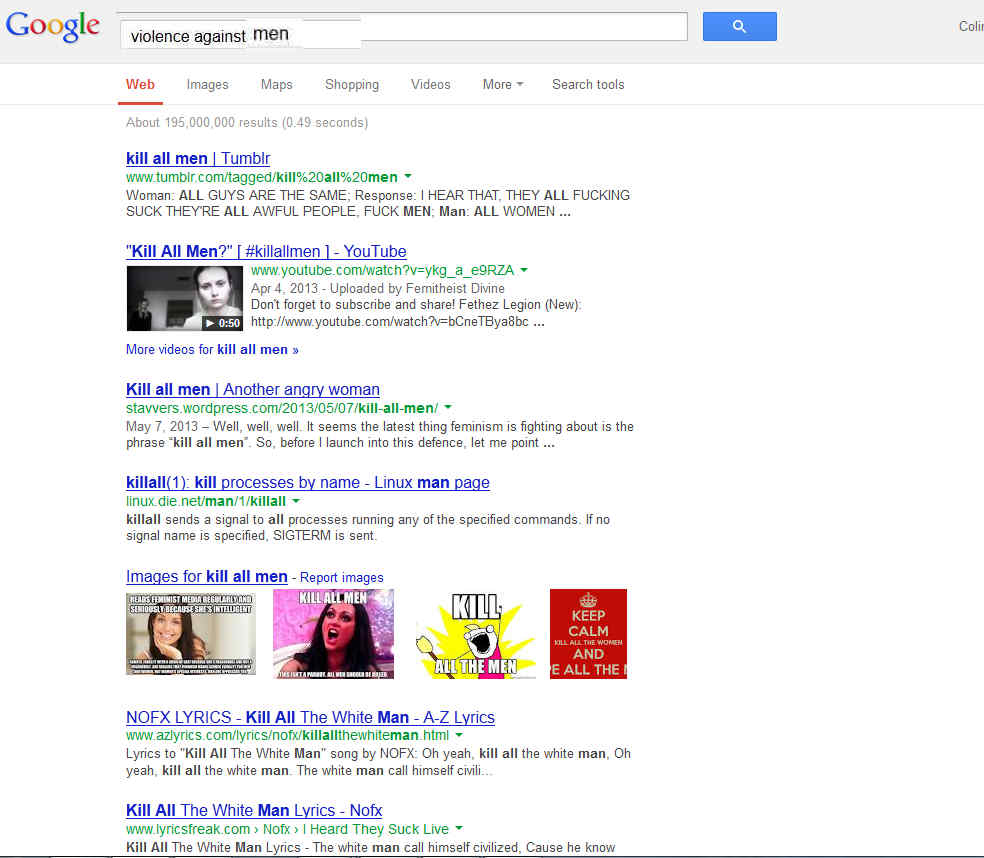Open 'Kill All The White Man Lyrics - Nofx' result
This screenshot has width=984, height=858.
254,810
